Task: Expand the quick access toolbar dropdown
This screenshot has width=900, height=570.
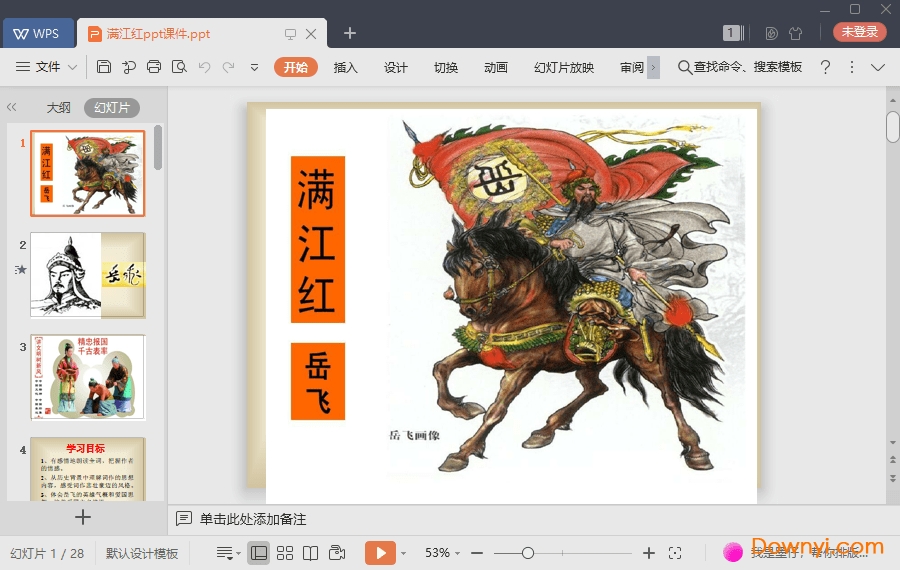Action: (254, 67)
